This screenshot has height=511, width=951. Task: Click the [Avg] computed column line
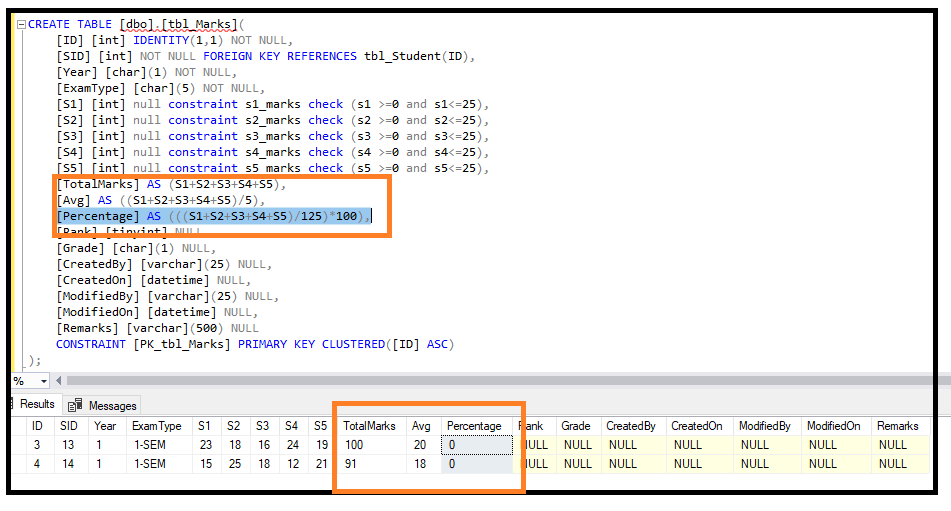(x=161, y=200)
